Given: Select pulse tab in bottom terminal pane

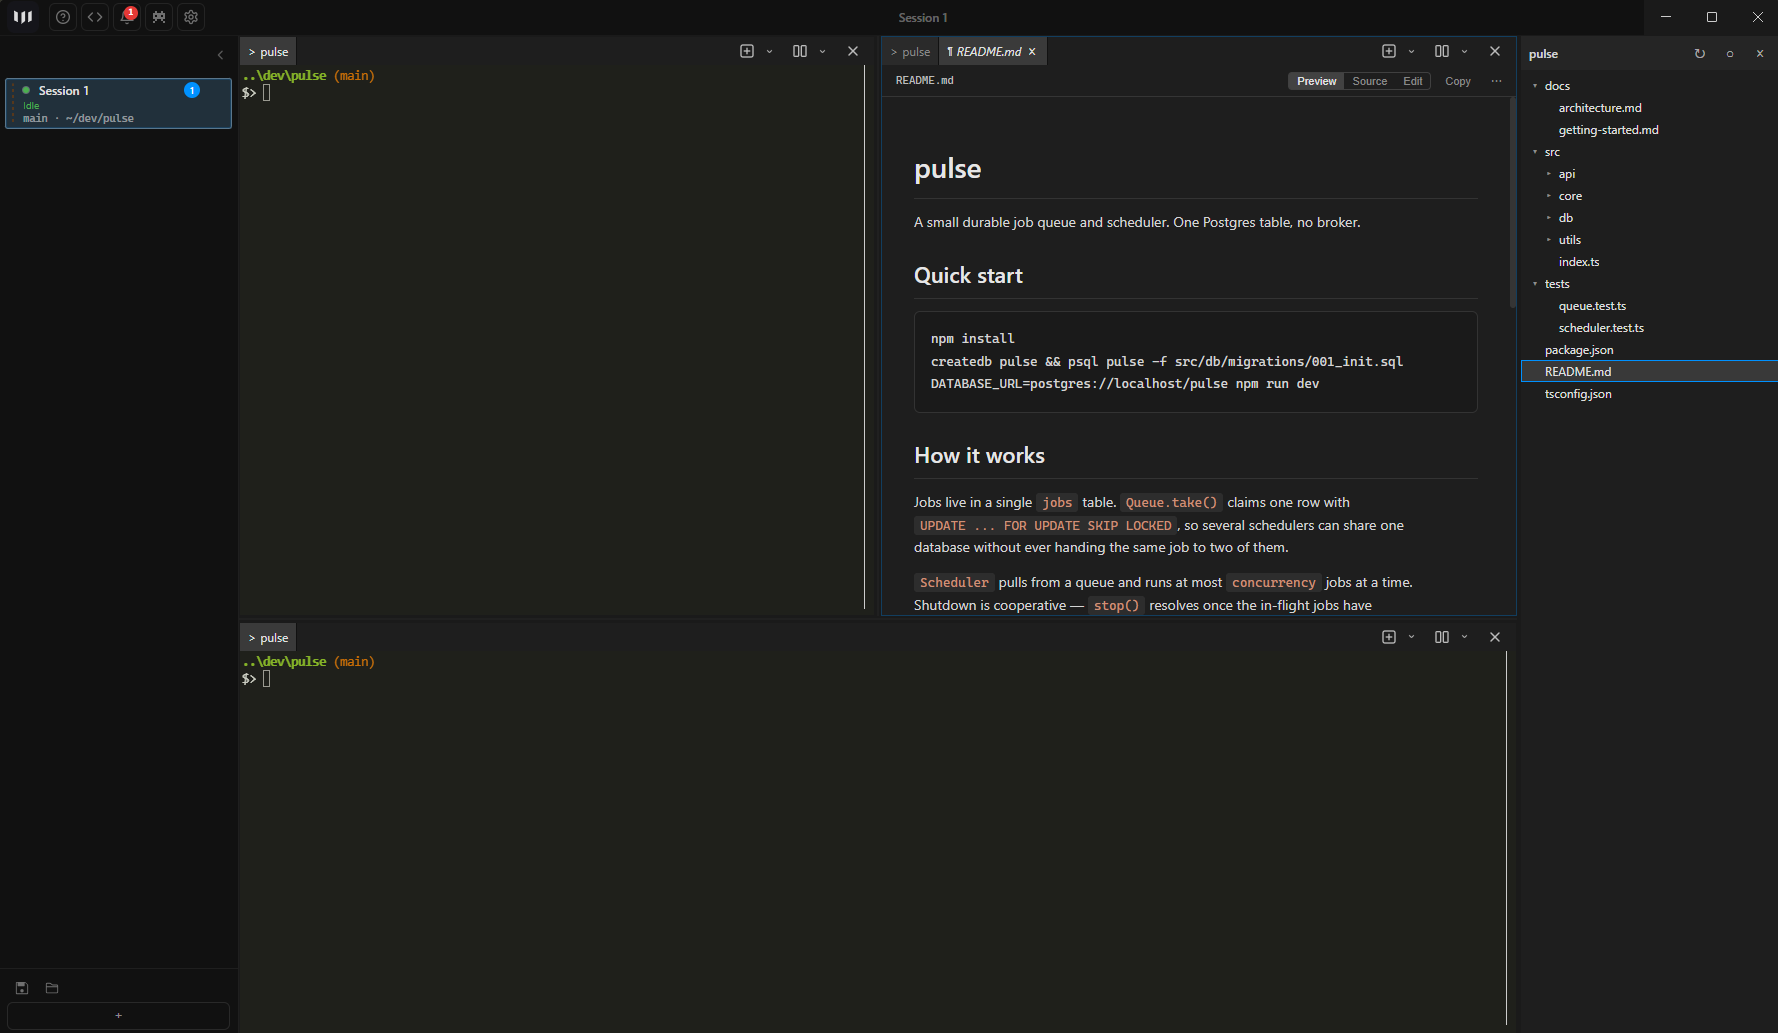Looking at the screenshot, I should [268, 638].
